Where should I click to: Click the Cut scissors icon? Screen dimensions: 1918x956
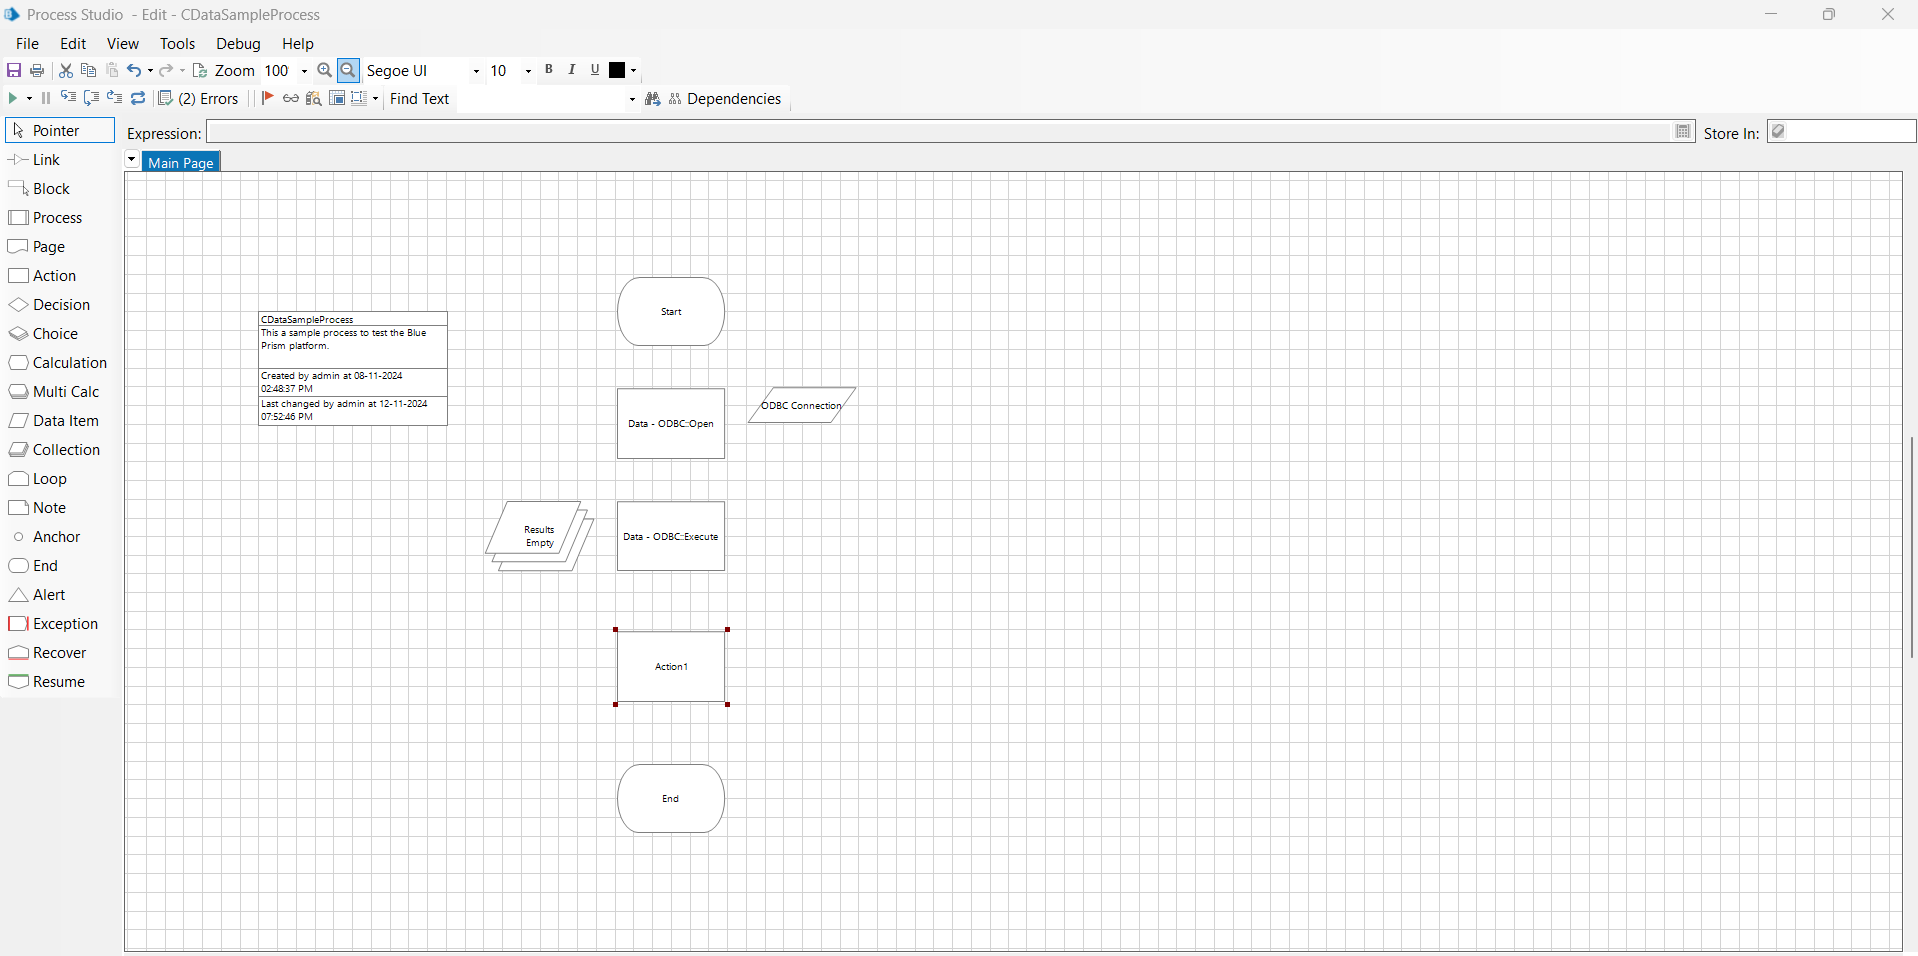66,70
